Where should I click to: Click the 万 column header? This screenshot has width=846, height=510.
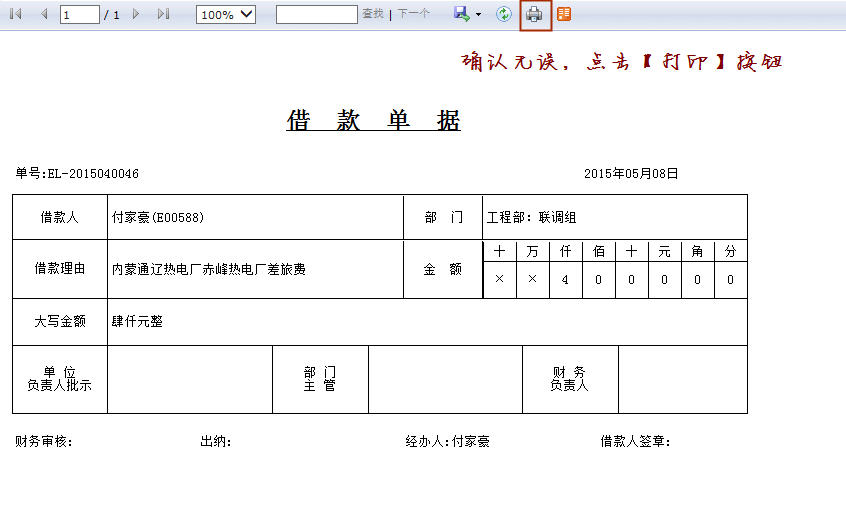(x=533, y=251)
